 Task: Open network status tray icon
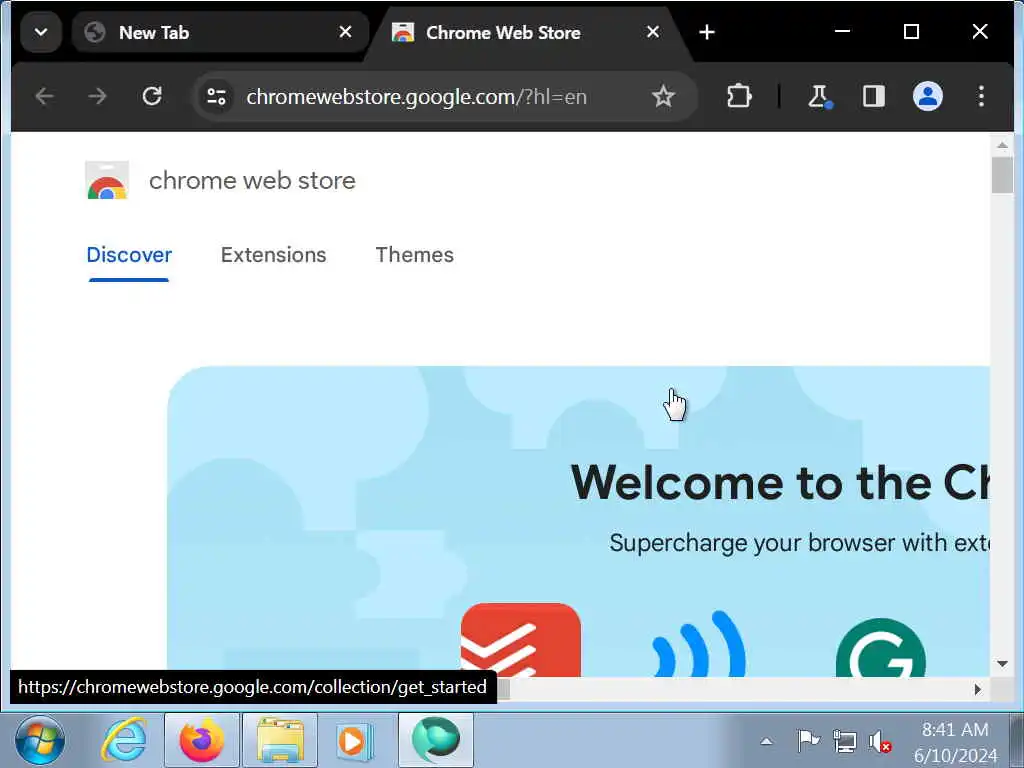[844, 741]
